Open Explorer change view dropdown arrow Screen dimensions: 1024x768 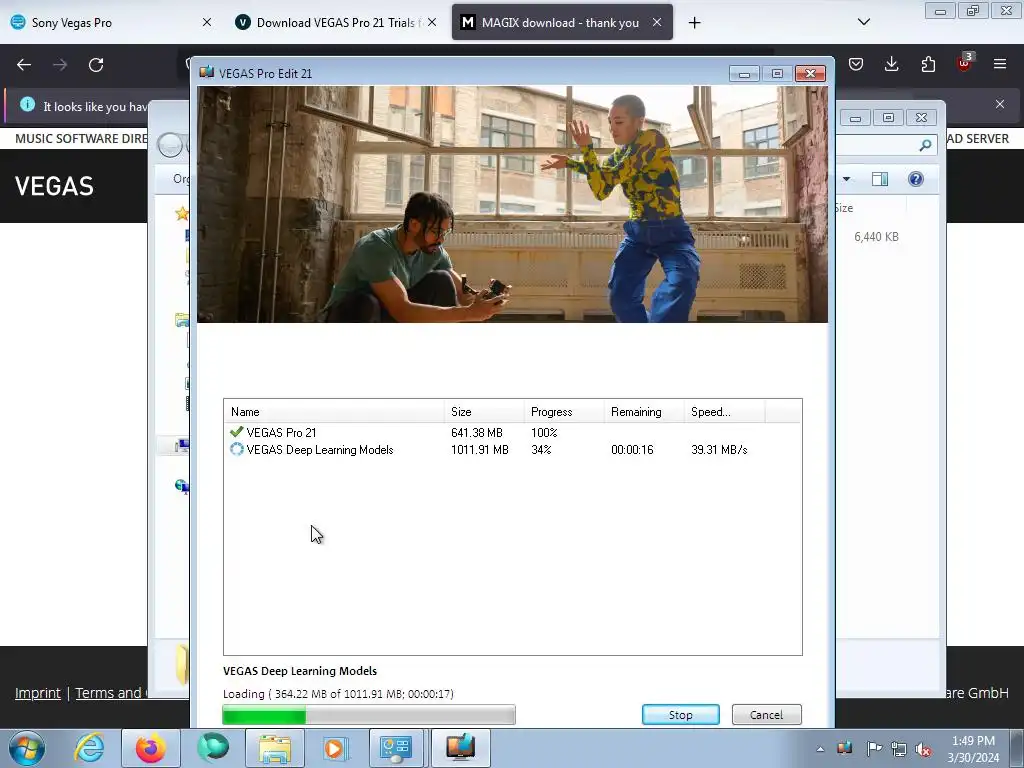[x=846, y=179]
